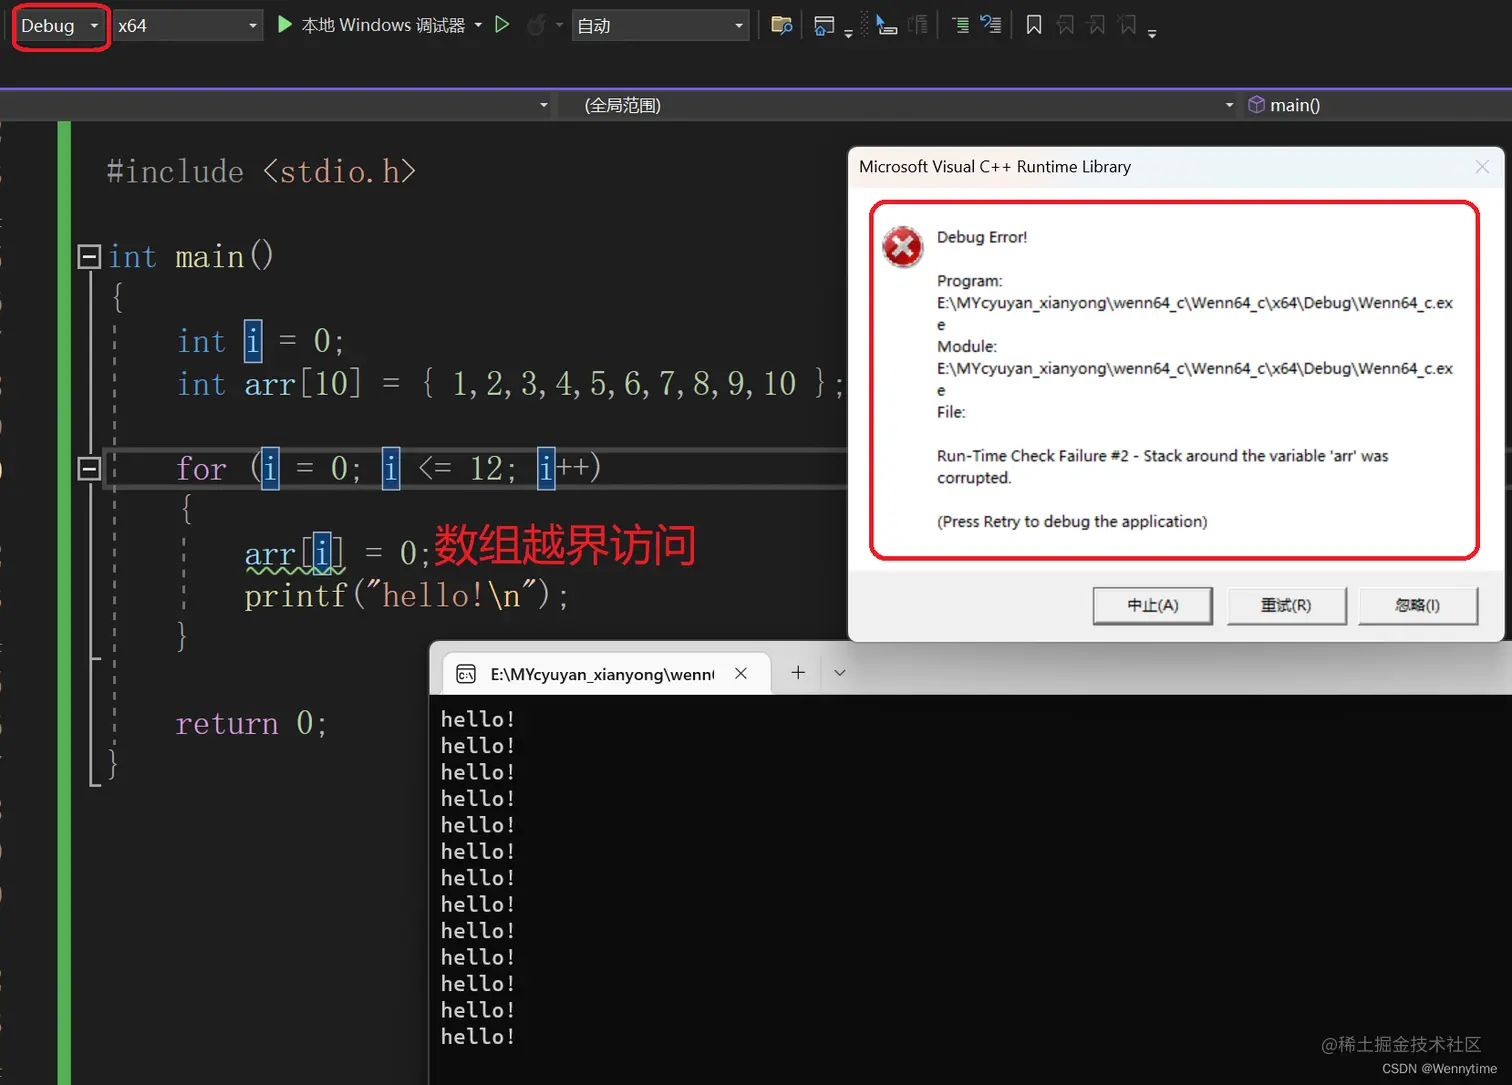Image resolution: width=1512 pixels, height=1085 pixels.
Task: Click the (Press Retry to debug) hint text
Action: point(1072,522)
